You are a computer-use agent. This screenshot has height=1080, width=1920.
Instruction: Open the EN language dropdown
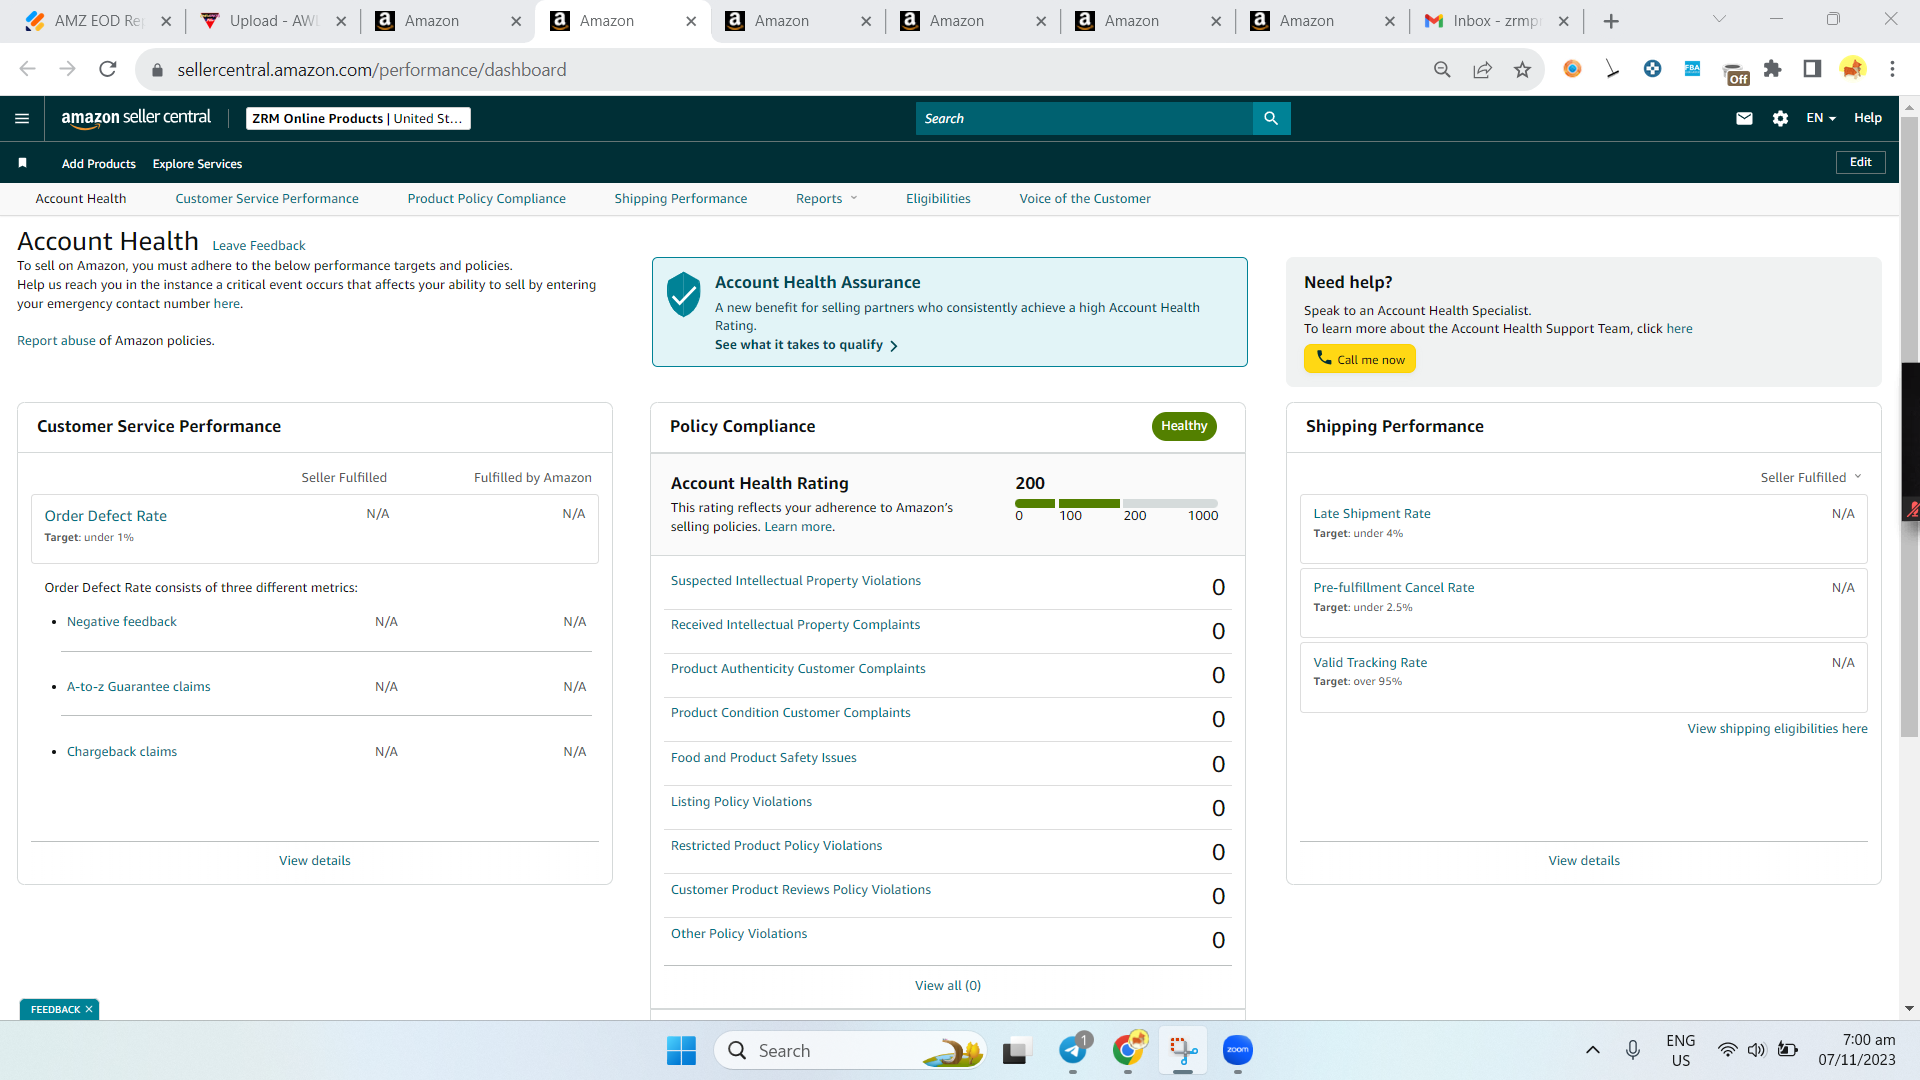click(x=1821, y=118)
